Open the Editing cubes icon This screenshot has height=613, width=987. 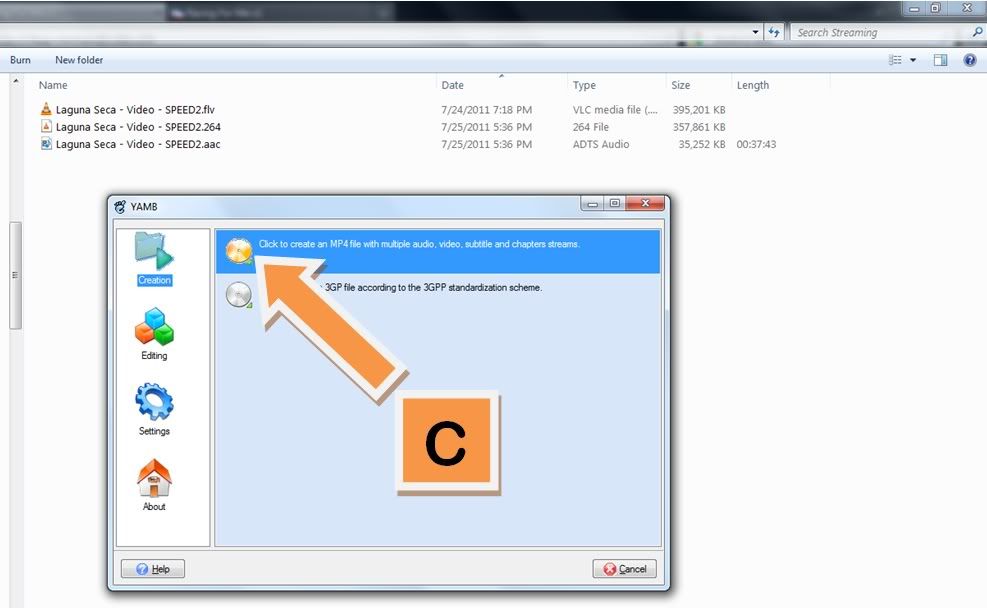coord(154,327)
